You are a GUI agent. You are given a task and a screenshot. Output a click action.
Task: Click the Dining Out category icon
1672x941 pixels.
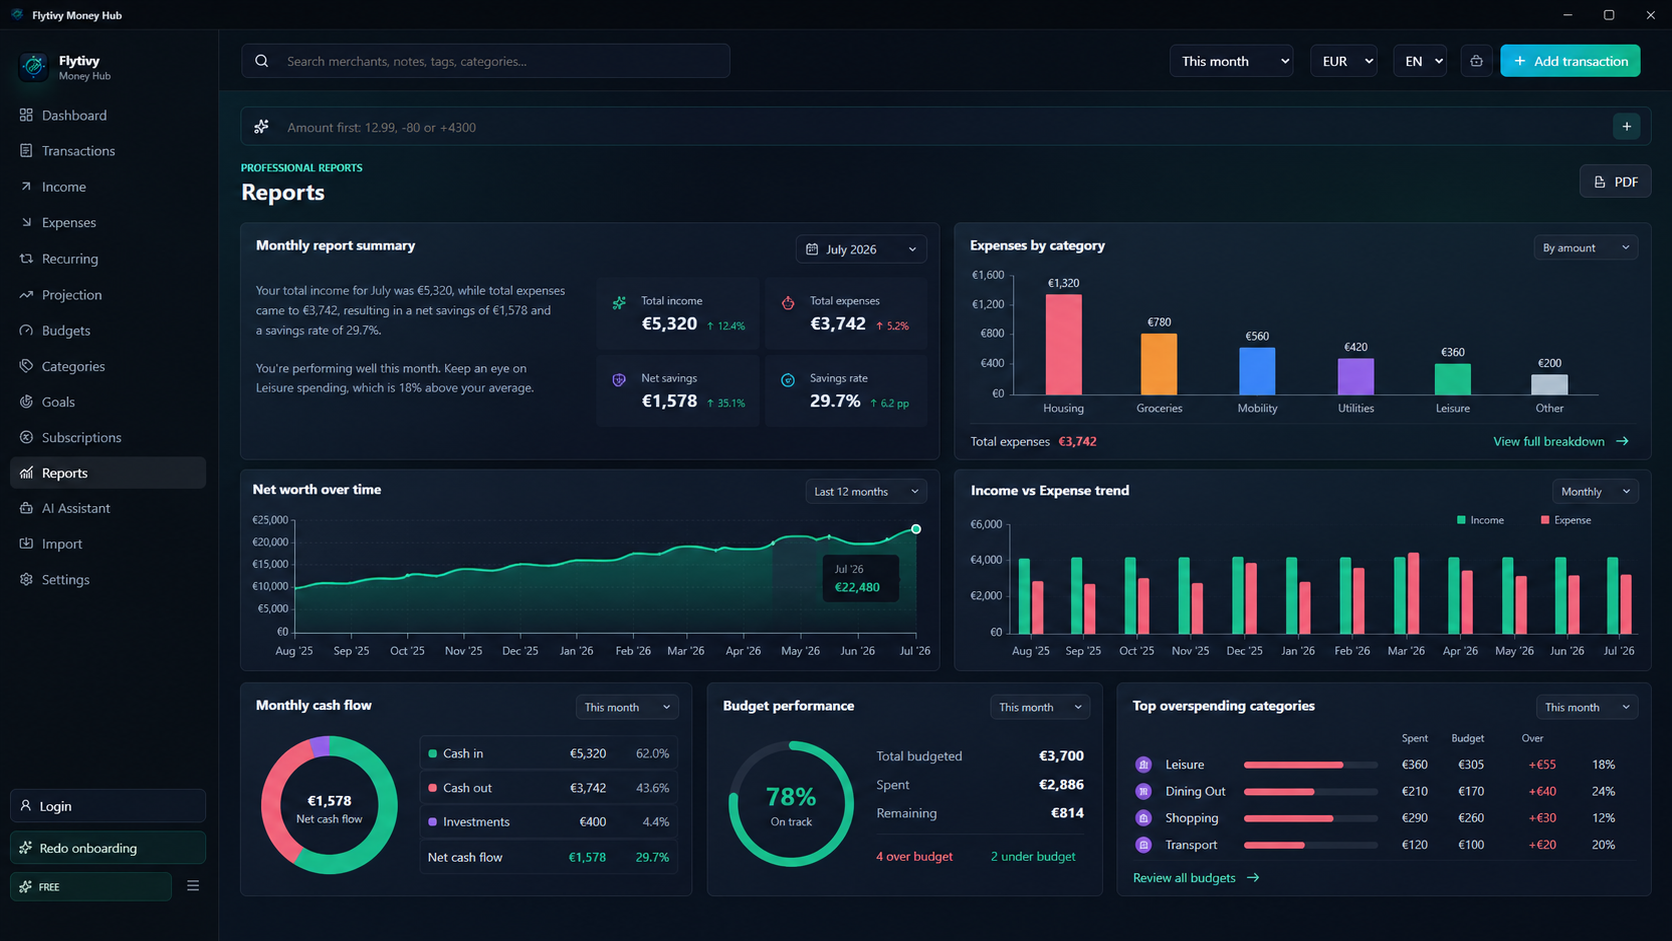pos(1144,791)
